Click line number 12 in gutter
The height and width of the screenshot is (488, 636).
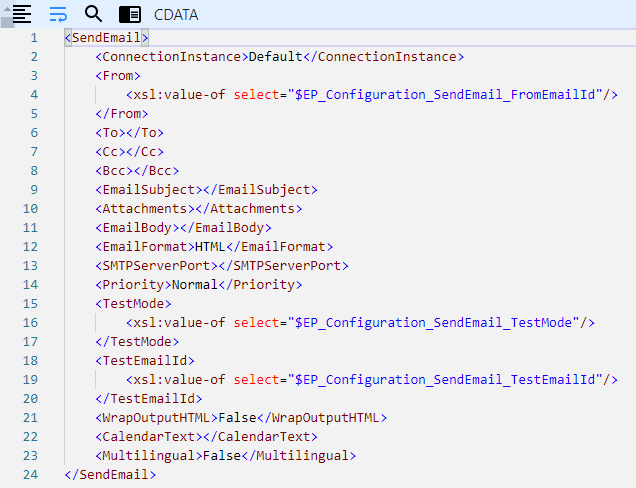(30, 247)
